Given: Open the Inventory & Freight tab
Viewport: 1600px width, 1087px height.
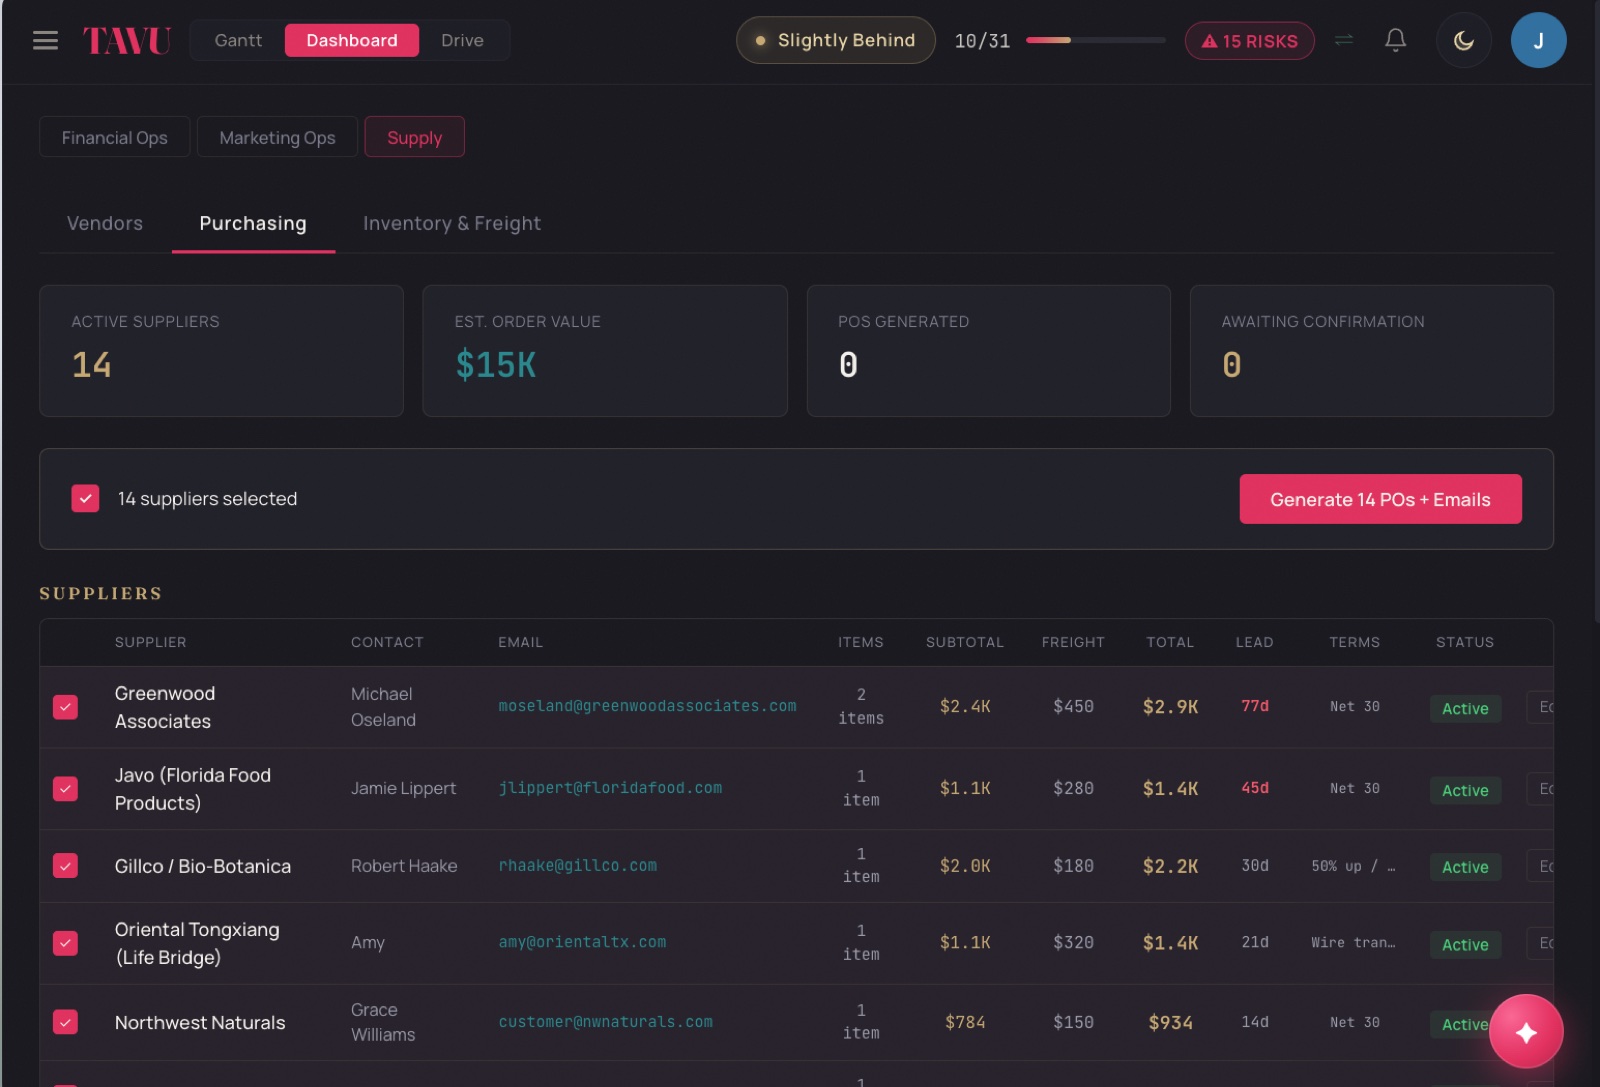Looking at the screenshot, I should click(452, 223).
